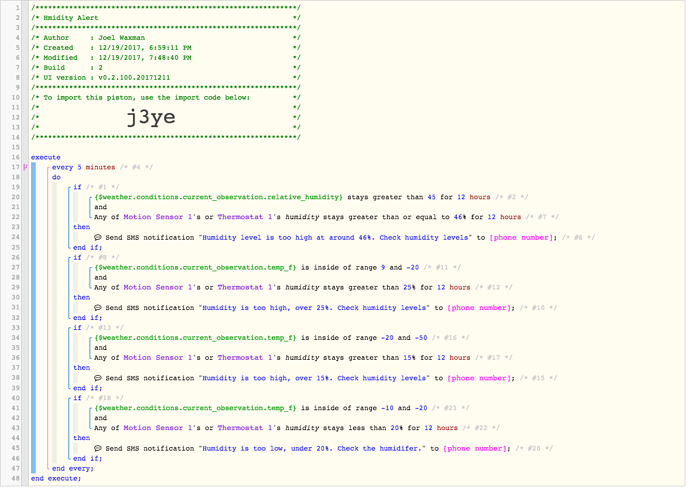690x490 pixels.
Task: Click line number 17 in the gutter
Action: (x=15, y=168)
